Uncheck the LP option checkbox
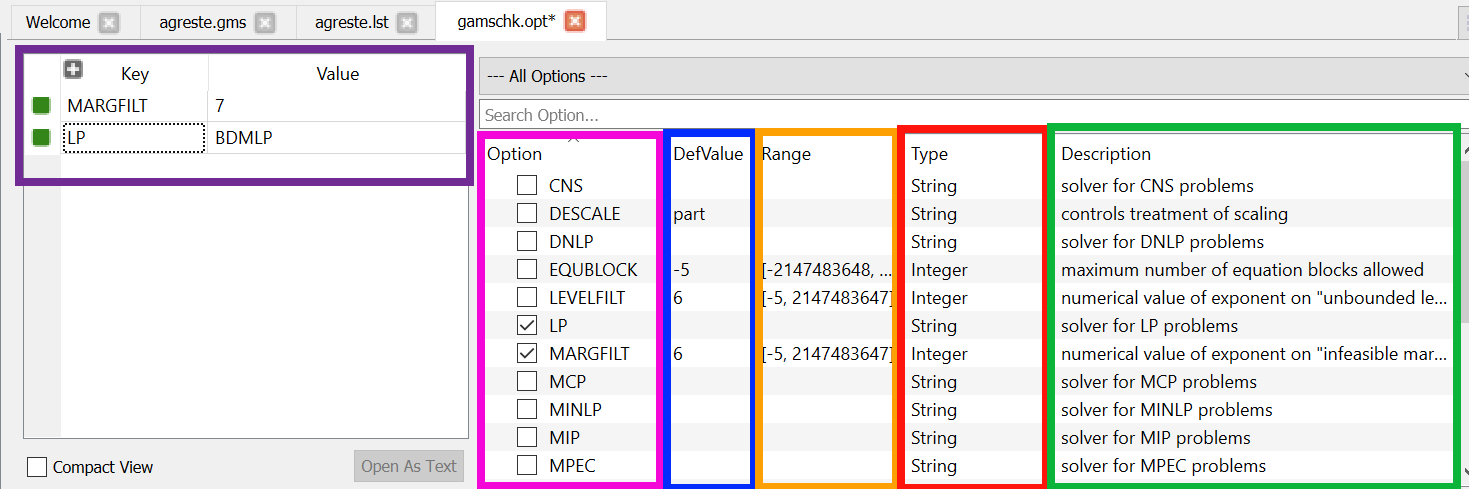Viewport: 1469px width, 489px height. (x=527, y=325)
